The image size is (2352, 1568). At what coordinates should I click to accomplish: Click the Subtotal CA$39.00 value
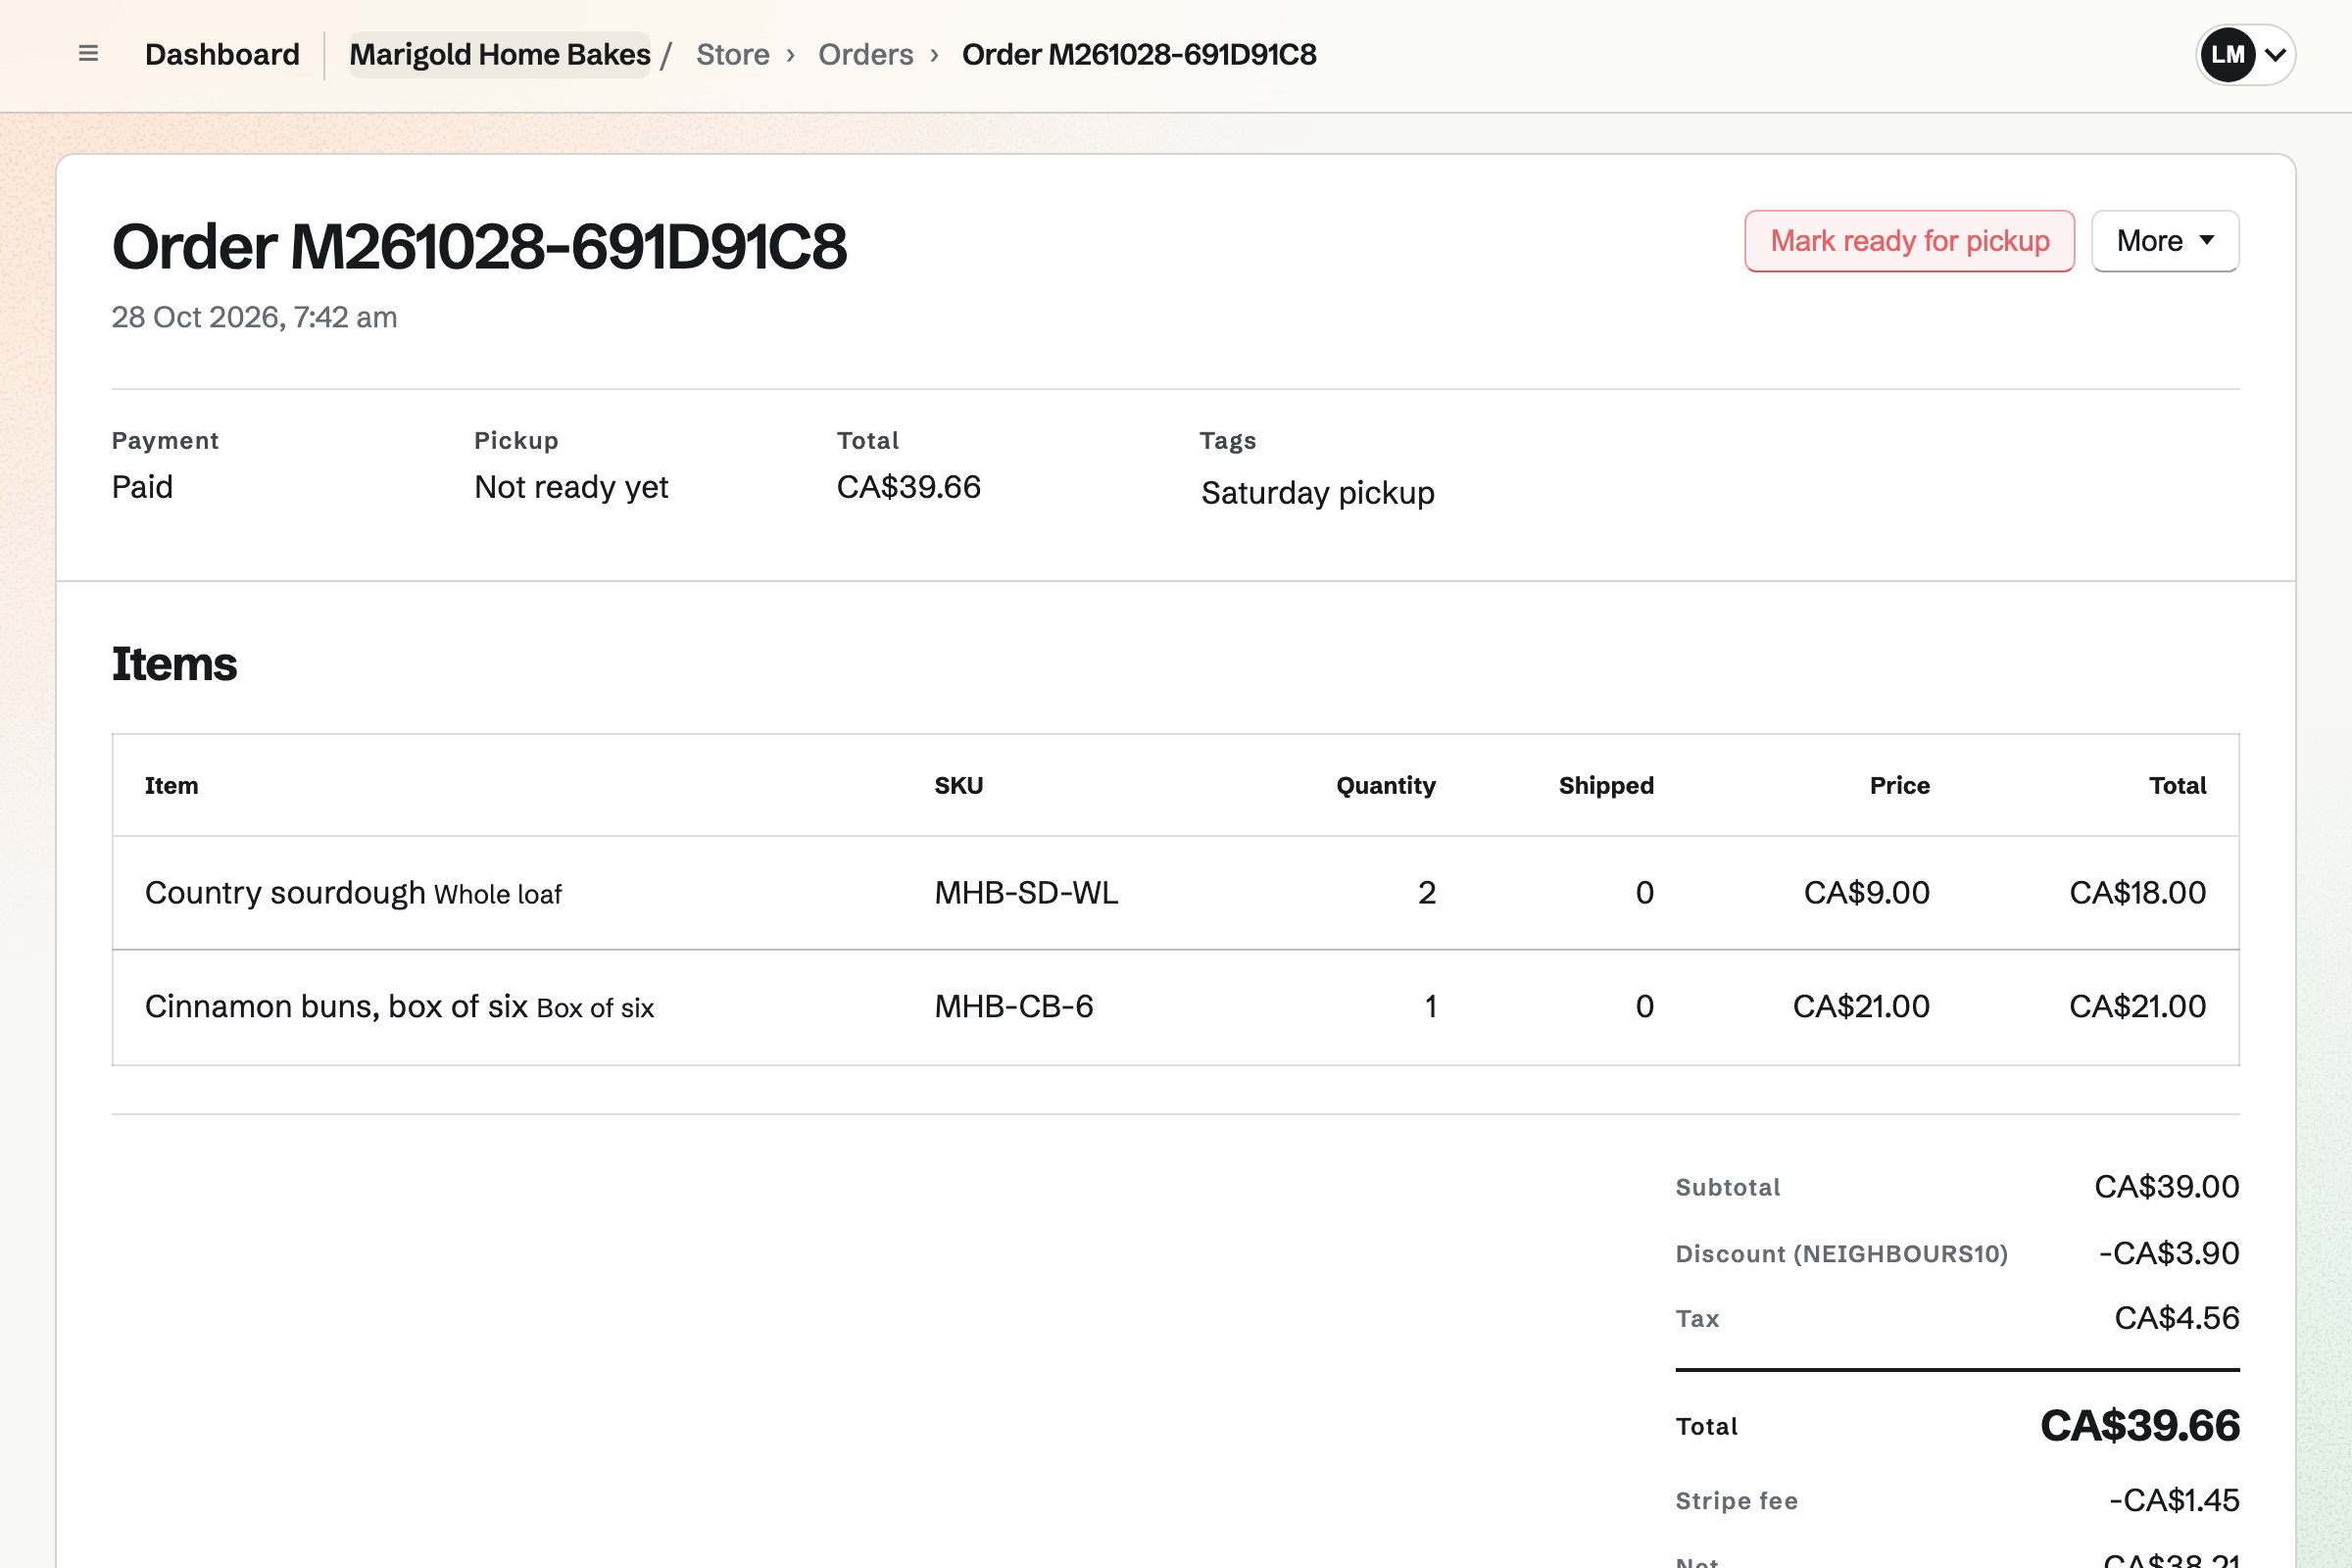coord(2167,1186)
